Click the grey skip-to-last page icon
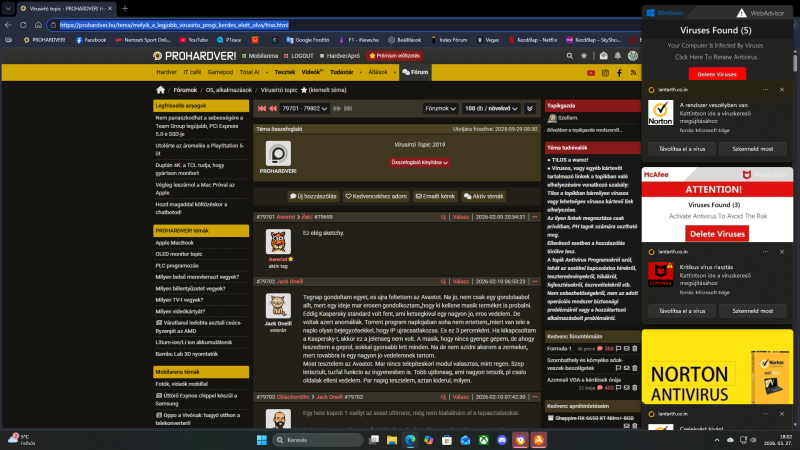Viewport: 800px width, 450px height. [348, 108]
